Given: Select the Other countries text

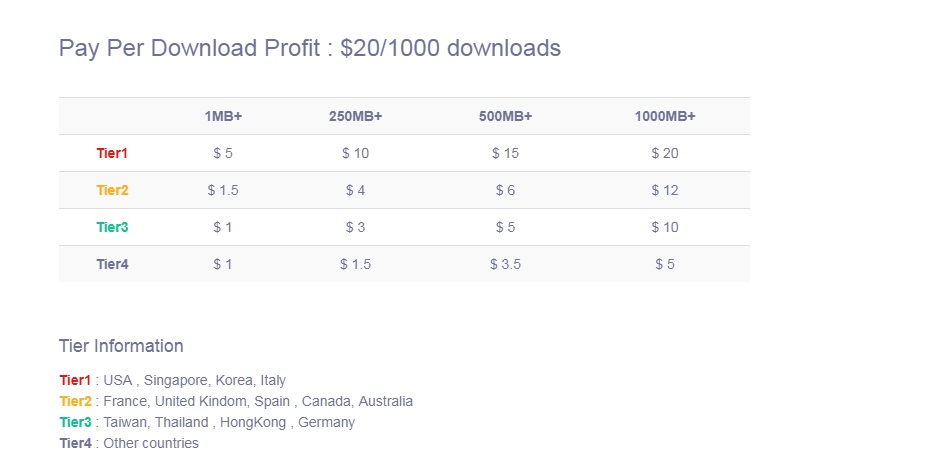Looking at the screenshot, I should [x=151, y=443].
